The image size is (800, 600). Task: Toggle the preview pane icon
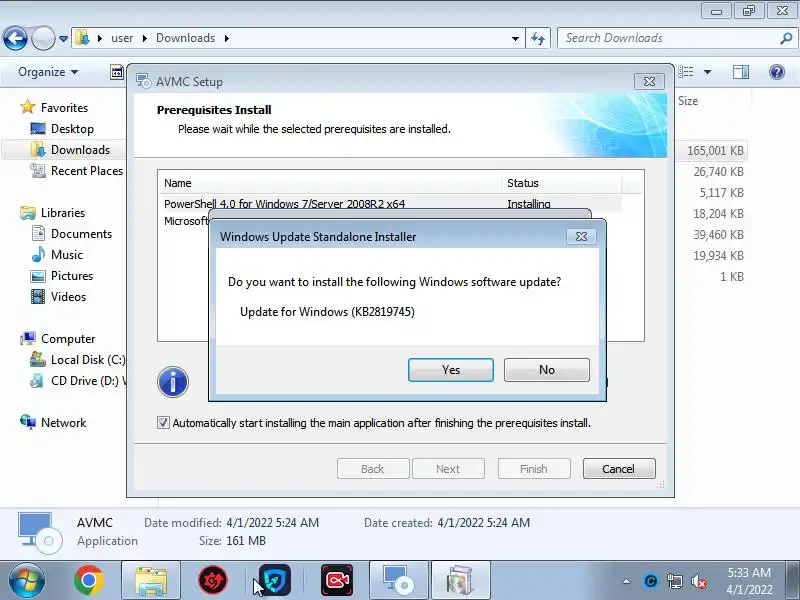(x=740, y=72)
